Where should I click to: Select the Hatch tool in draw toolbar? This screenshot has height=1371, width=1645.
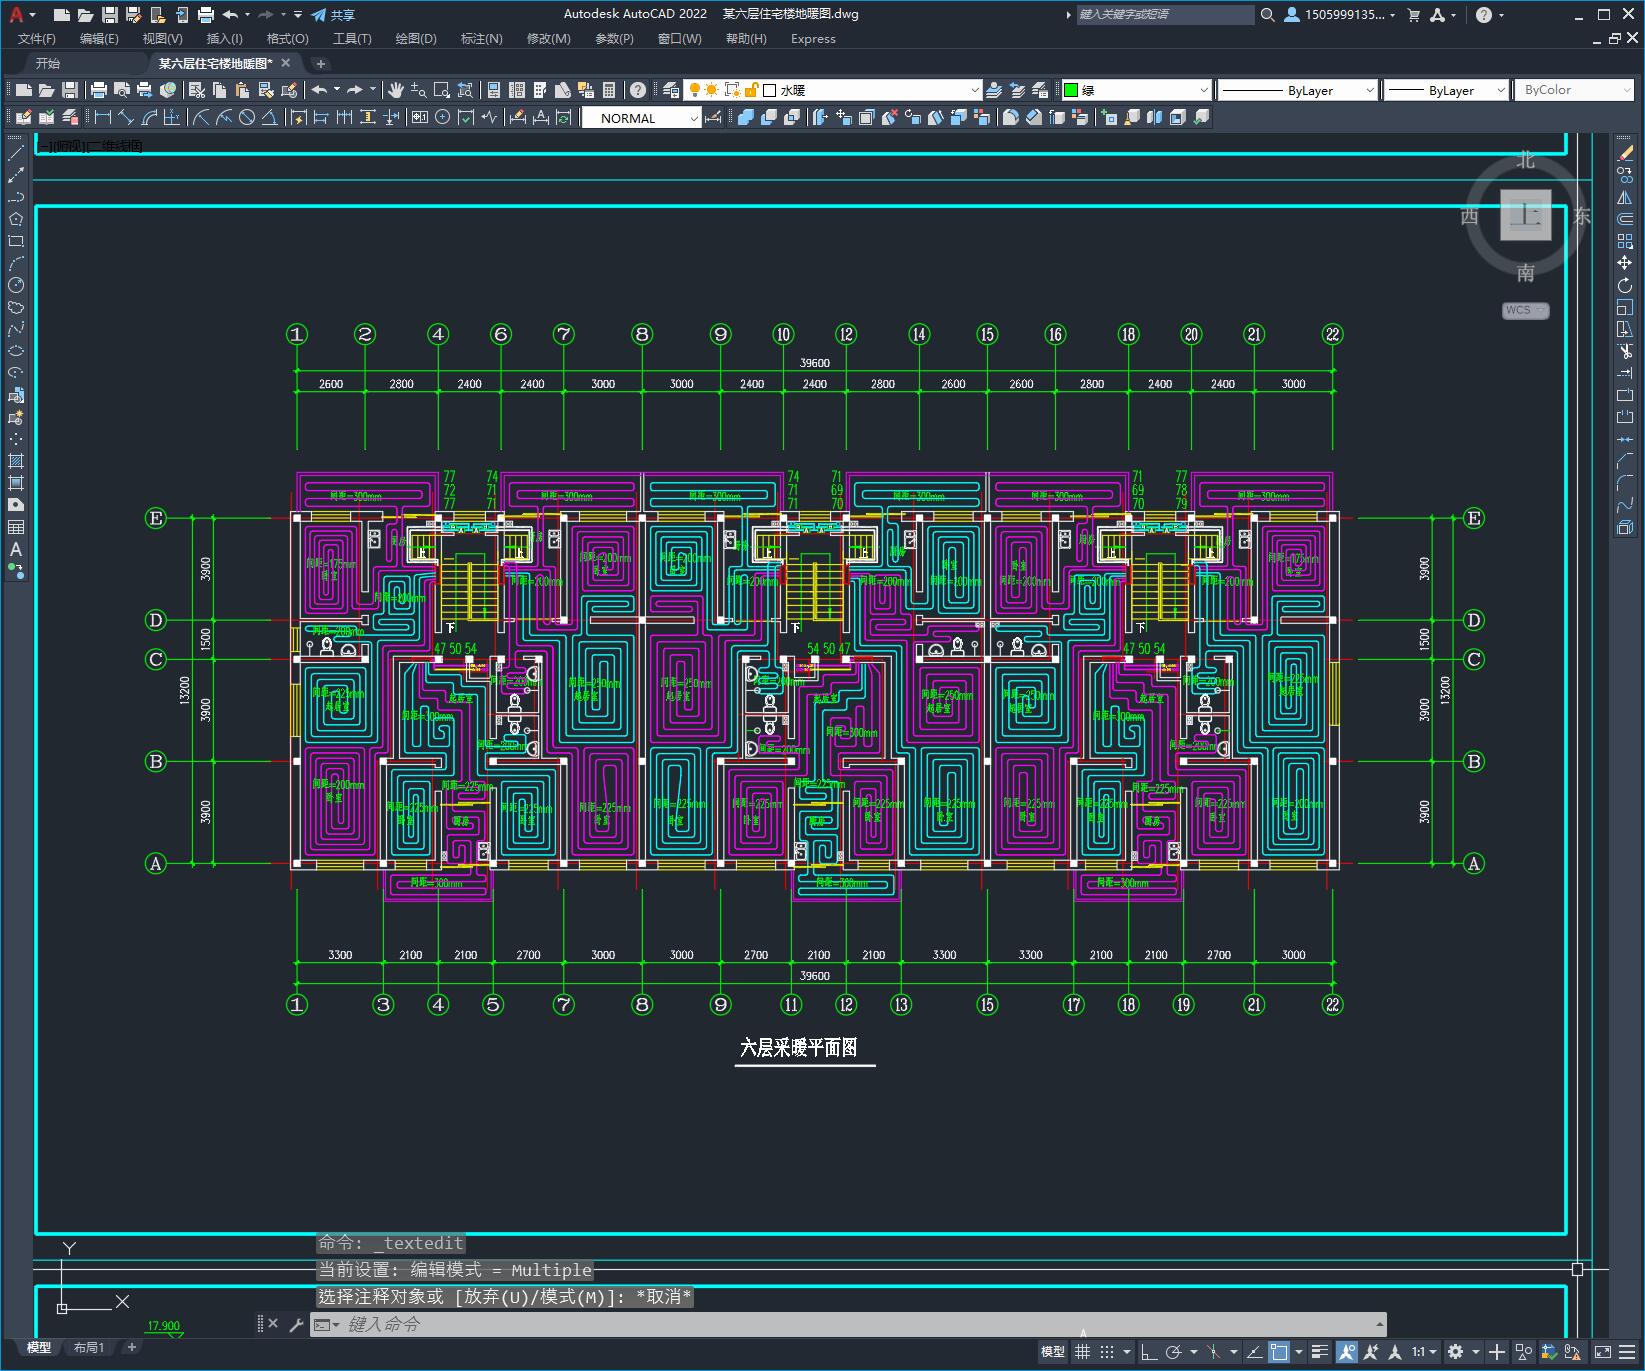(15, 461)
